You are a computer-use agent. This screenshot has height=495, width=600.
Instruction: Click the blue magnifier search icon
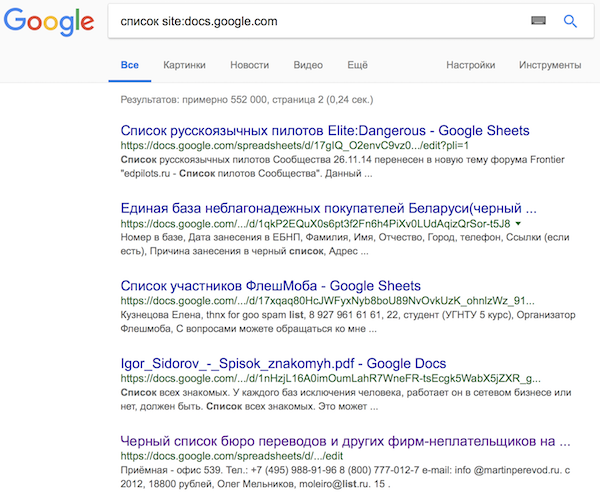click(570, 21)
